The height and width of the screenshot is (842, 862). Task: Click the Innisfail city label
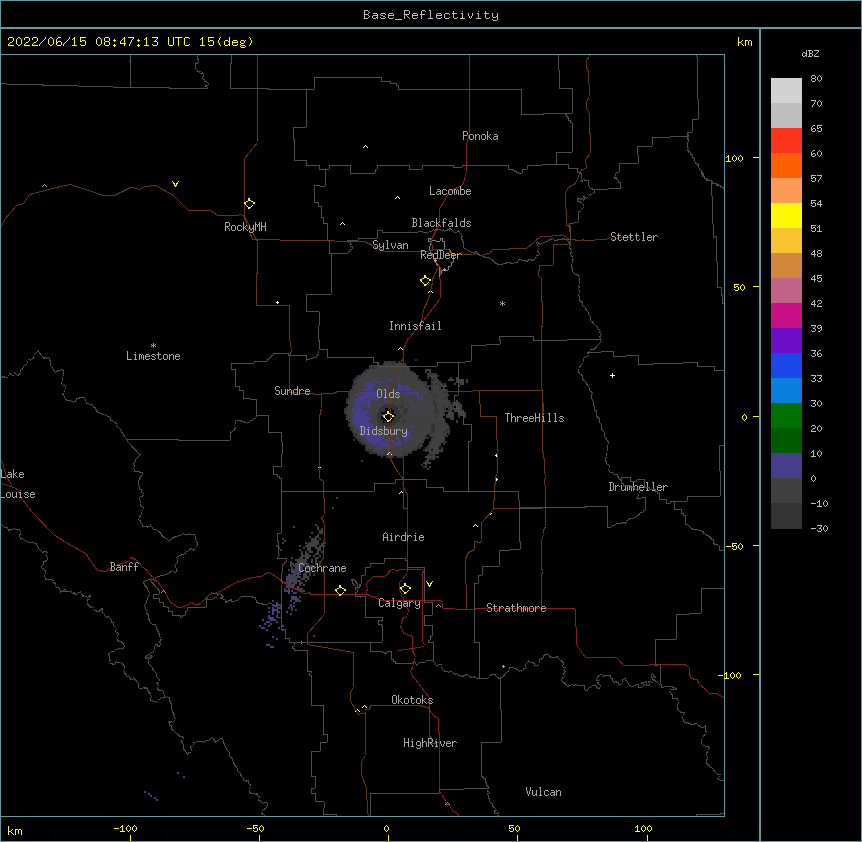[x=415, y=326]
